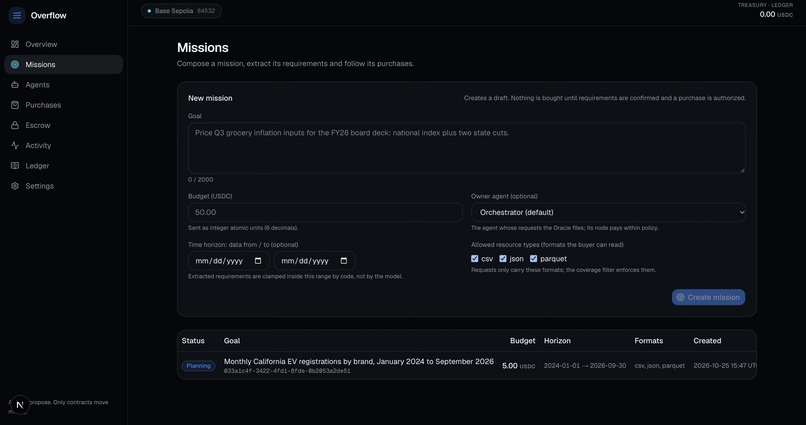The width and height of the screenshot is (806, 425).
Task: Open the California EV registrations mission row
Action: pos(467,365)
